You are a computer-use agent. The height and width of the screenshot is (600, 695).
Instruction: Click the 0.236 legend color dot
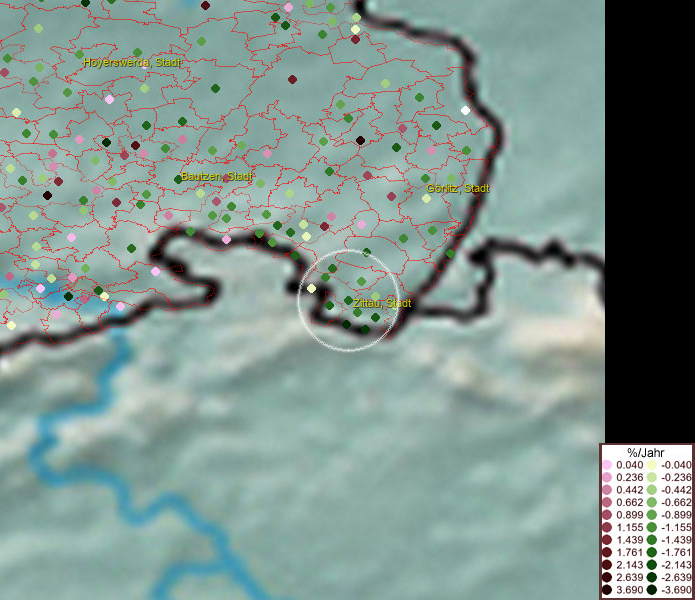click(606, 477)
